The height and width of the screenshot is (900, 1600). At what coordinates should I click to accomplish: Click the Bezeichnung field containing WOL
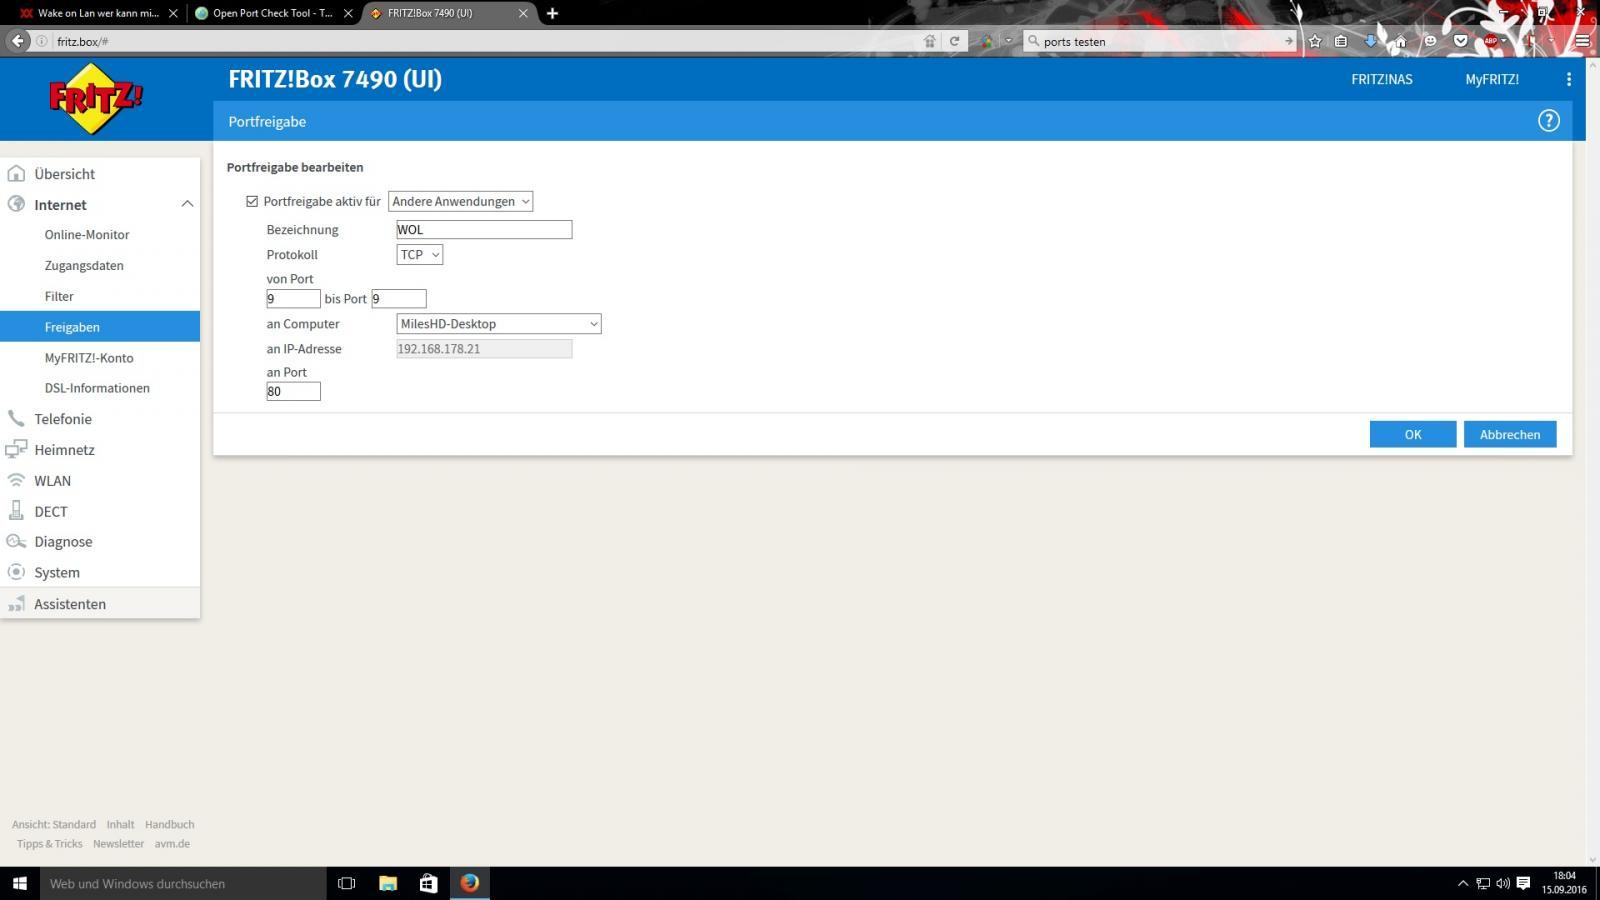(484, 230)
